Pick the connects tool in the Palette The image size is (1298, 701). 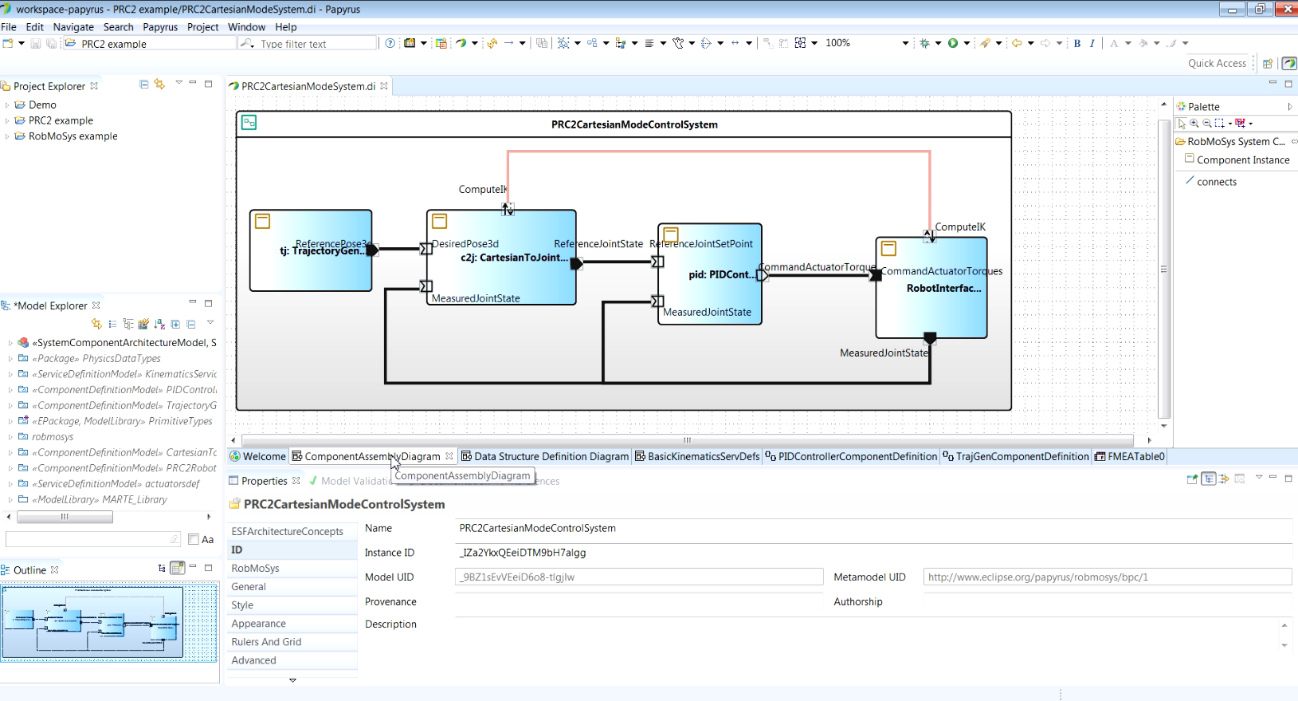[x=1216, y=182]
